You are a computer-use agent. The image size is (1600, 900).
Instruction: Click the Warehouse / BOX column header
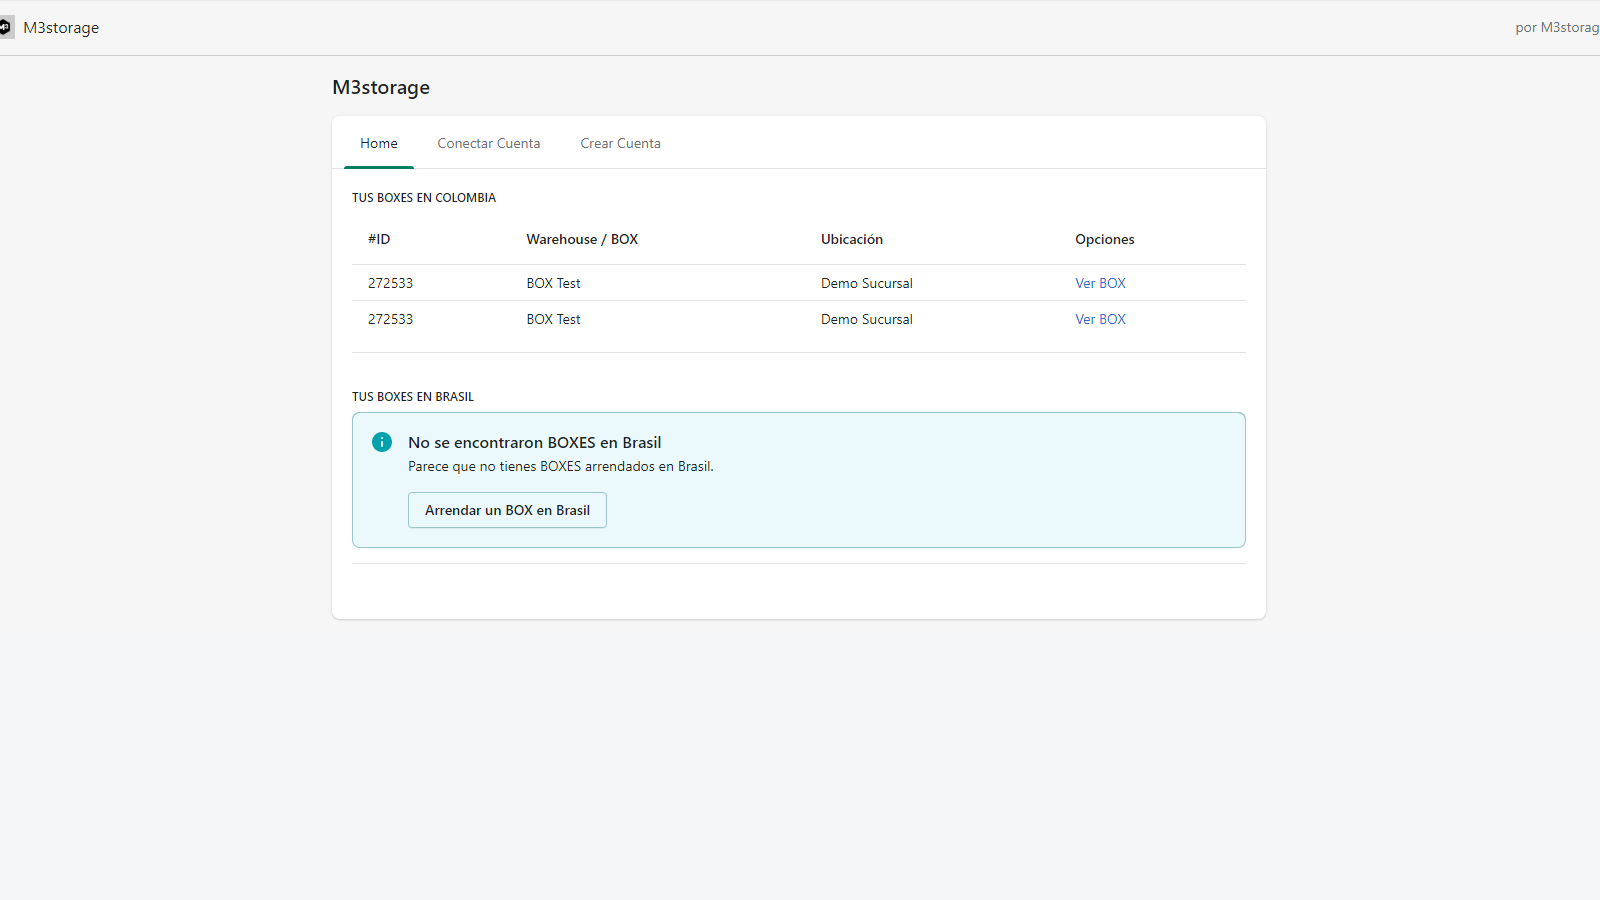(582, 239)
